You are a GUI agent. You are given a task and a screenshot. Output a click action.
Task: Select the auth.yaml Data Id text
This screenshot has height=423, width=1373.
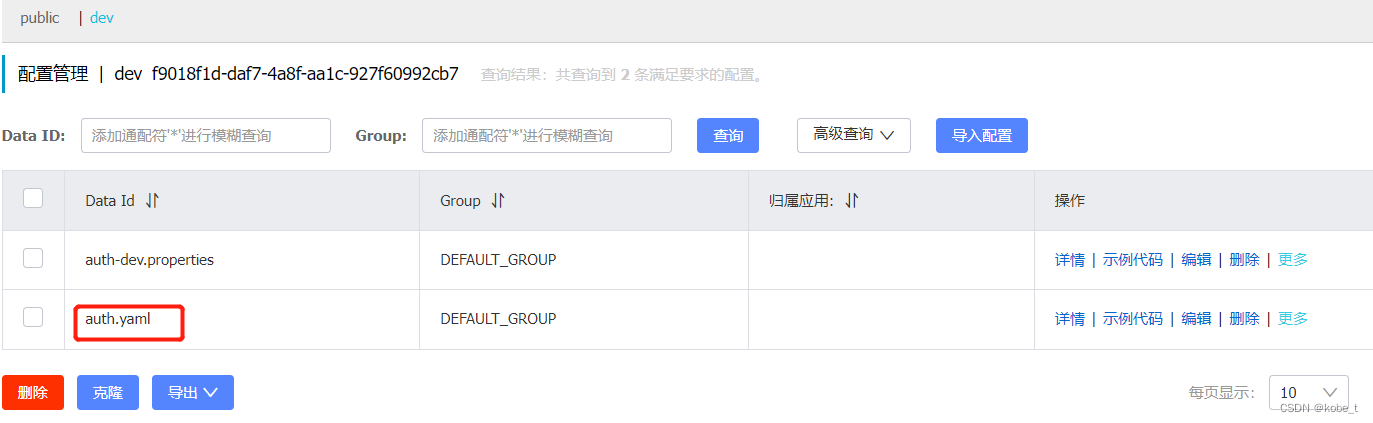click(x=118, y=319)
